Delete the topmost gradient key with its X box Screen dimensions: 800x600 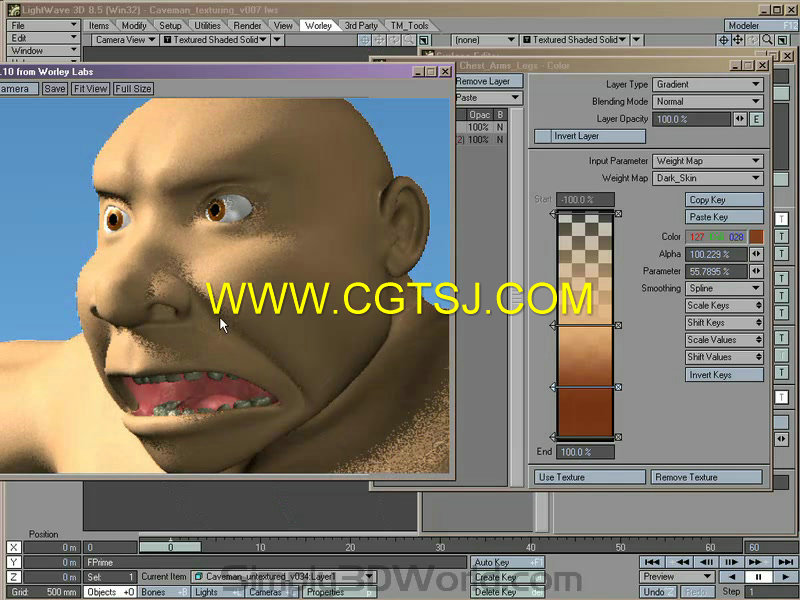pos(618,214)
